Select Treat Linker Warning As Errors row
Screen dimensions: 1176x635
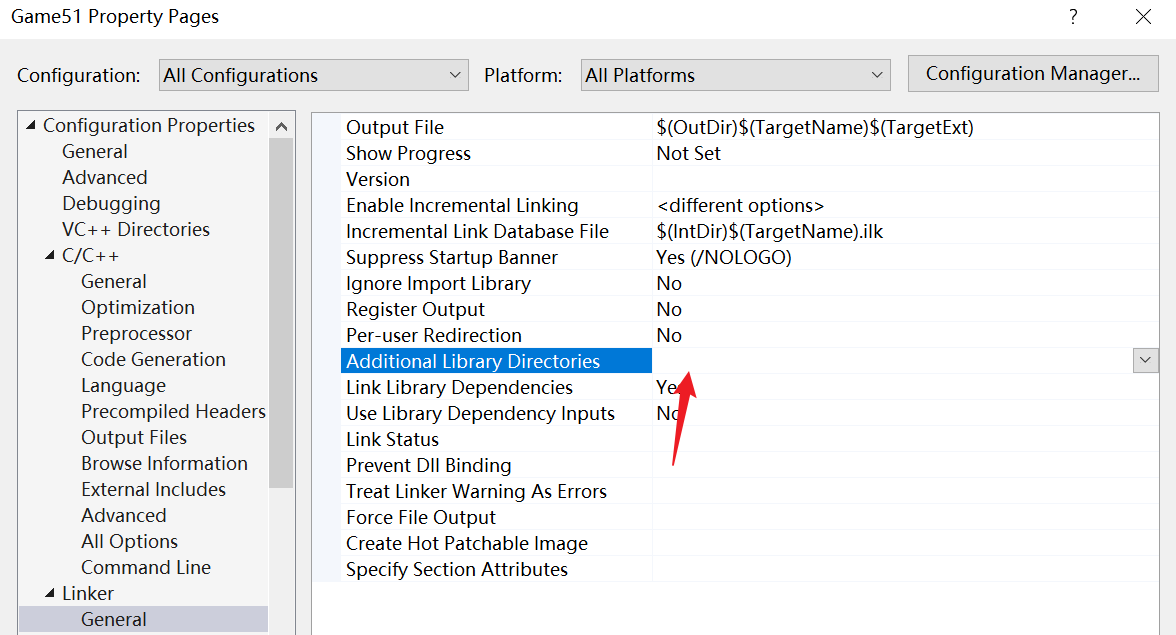point(476,492)
